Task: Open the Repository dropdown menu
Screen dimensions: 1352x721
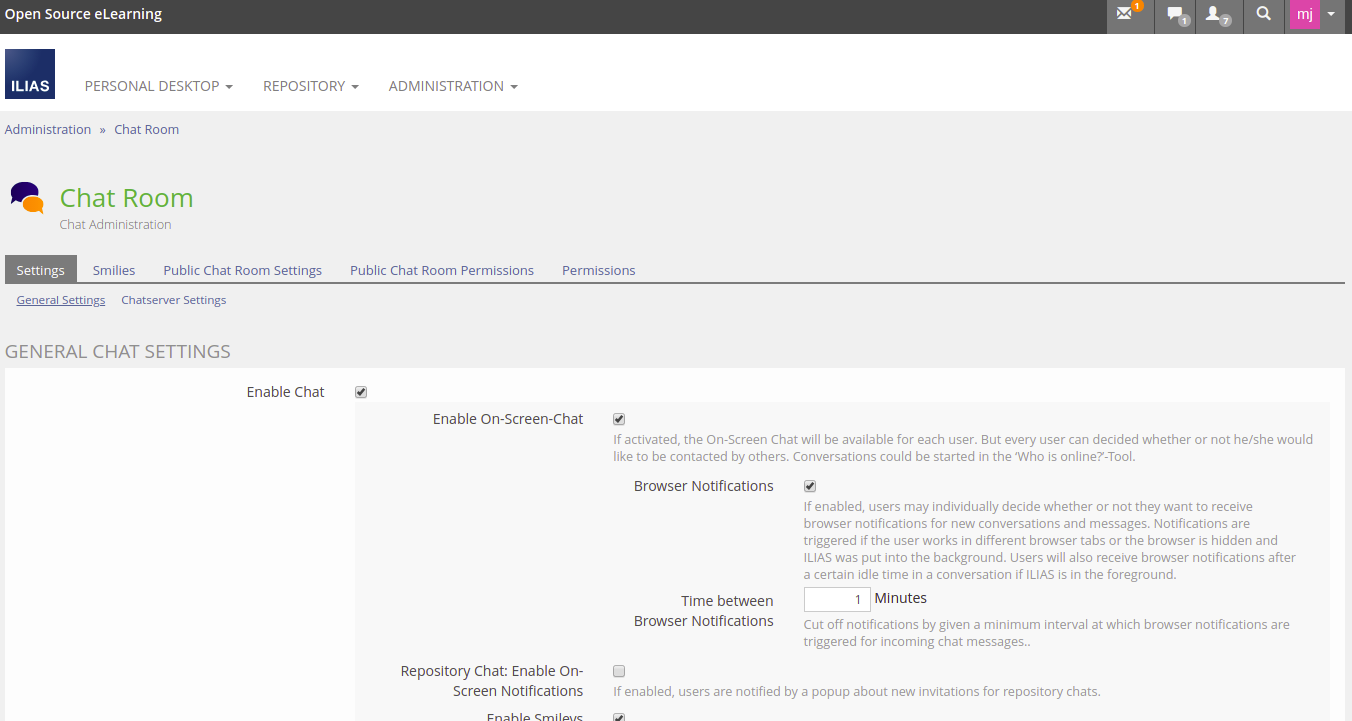Action: (x=310, y=86)
